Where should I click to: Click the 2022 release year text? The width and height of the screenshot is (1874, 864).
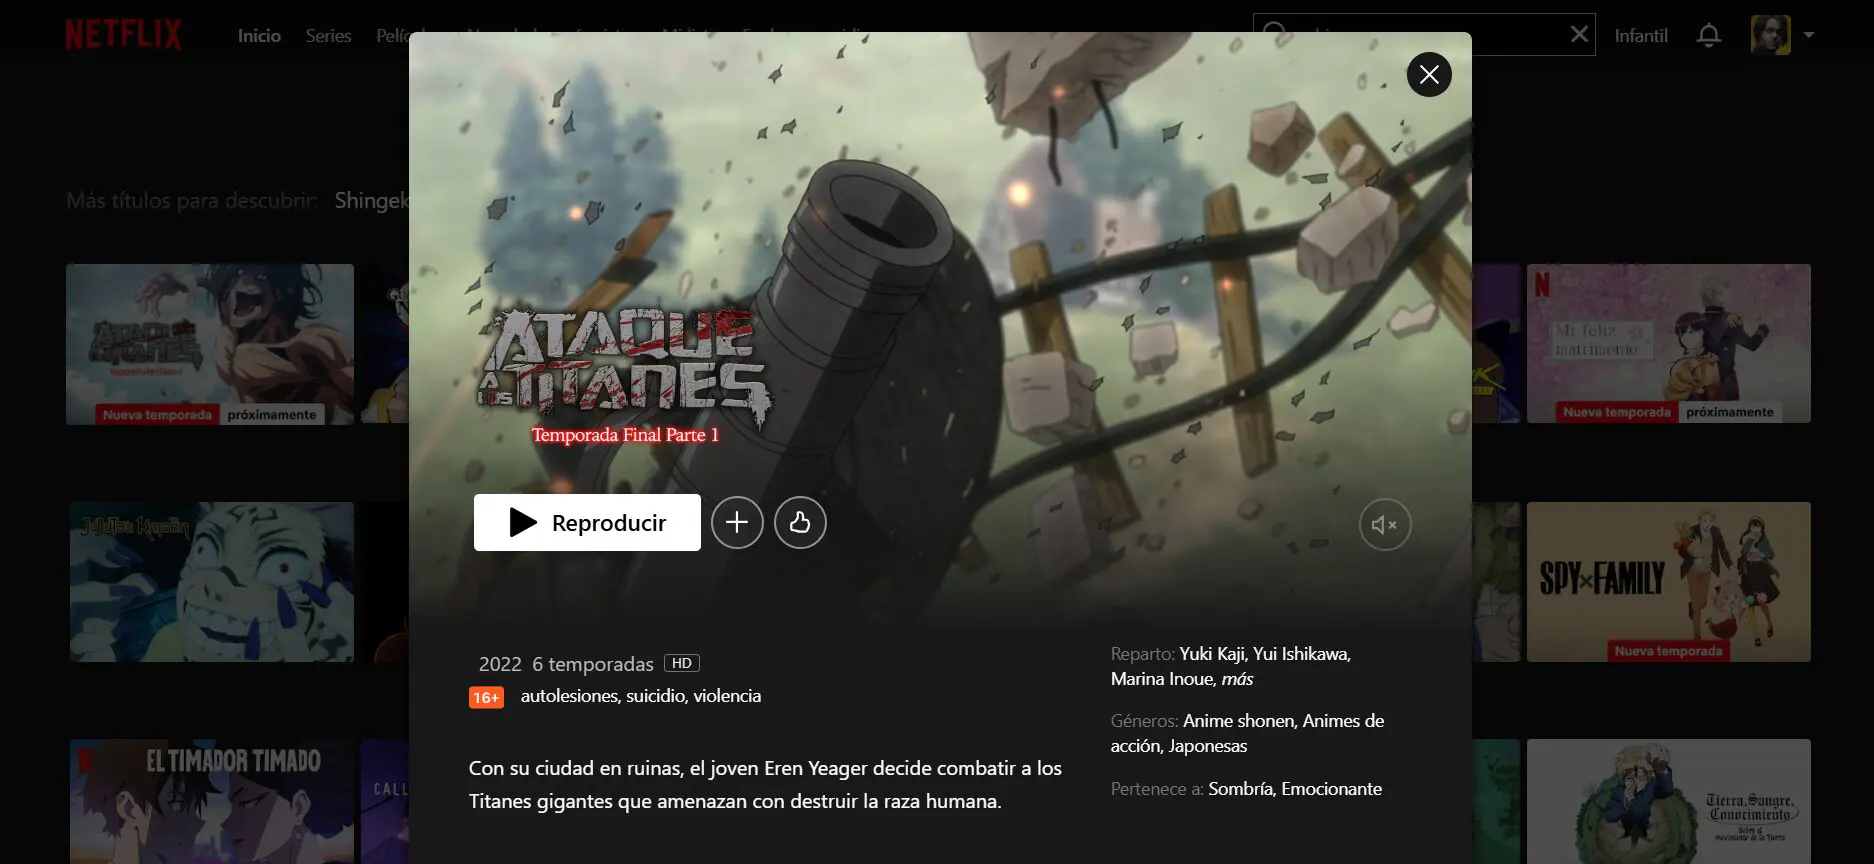coord(500,664)
